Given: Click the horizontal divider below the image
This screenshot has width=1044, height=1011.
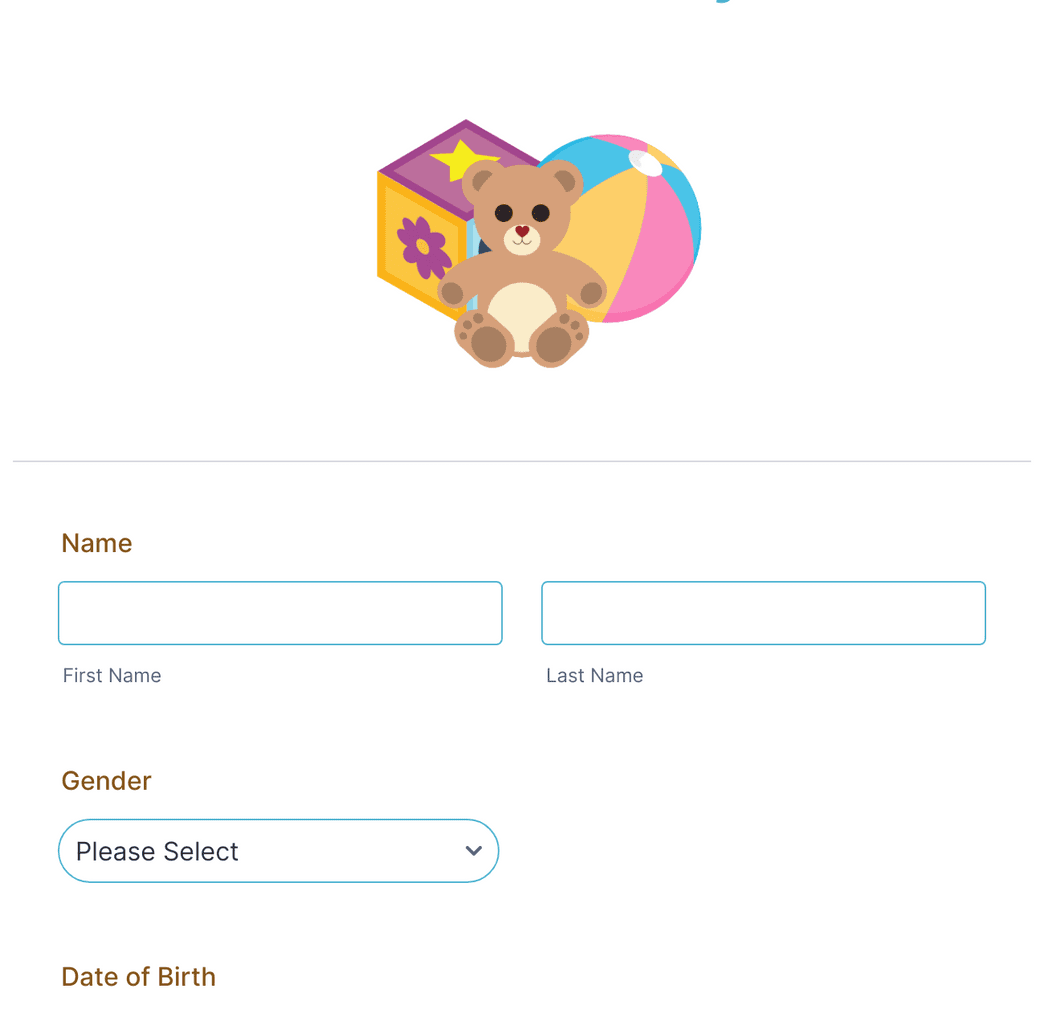Looking at the screenshot, I should click(521, 461).
